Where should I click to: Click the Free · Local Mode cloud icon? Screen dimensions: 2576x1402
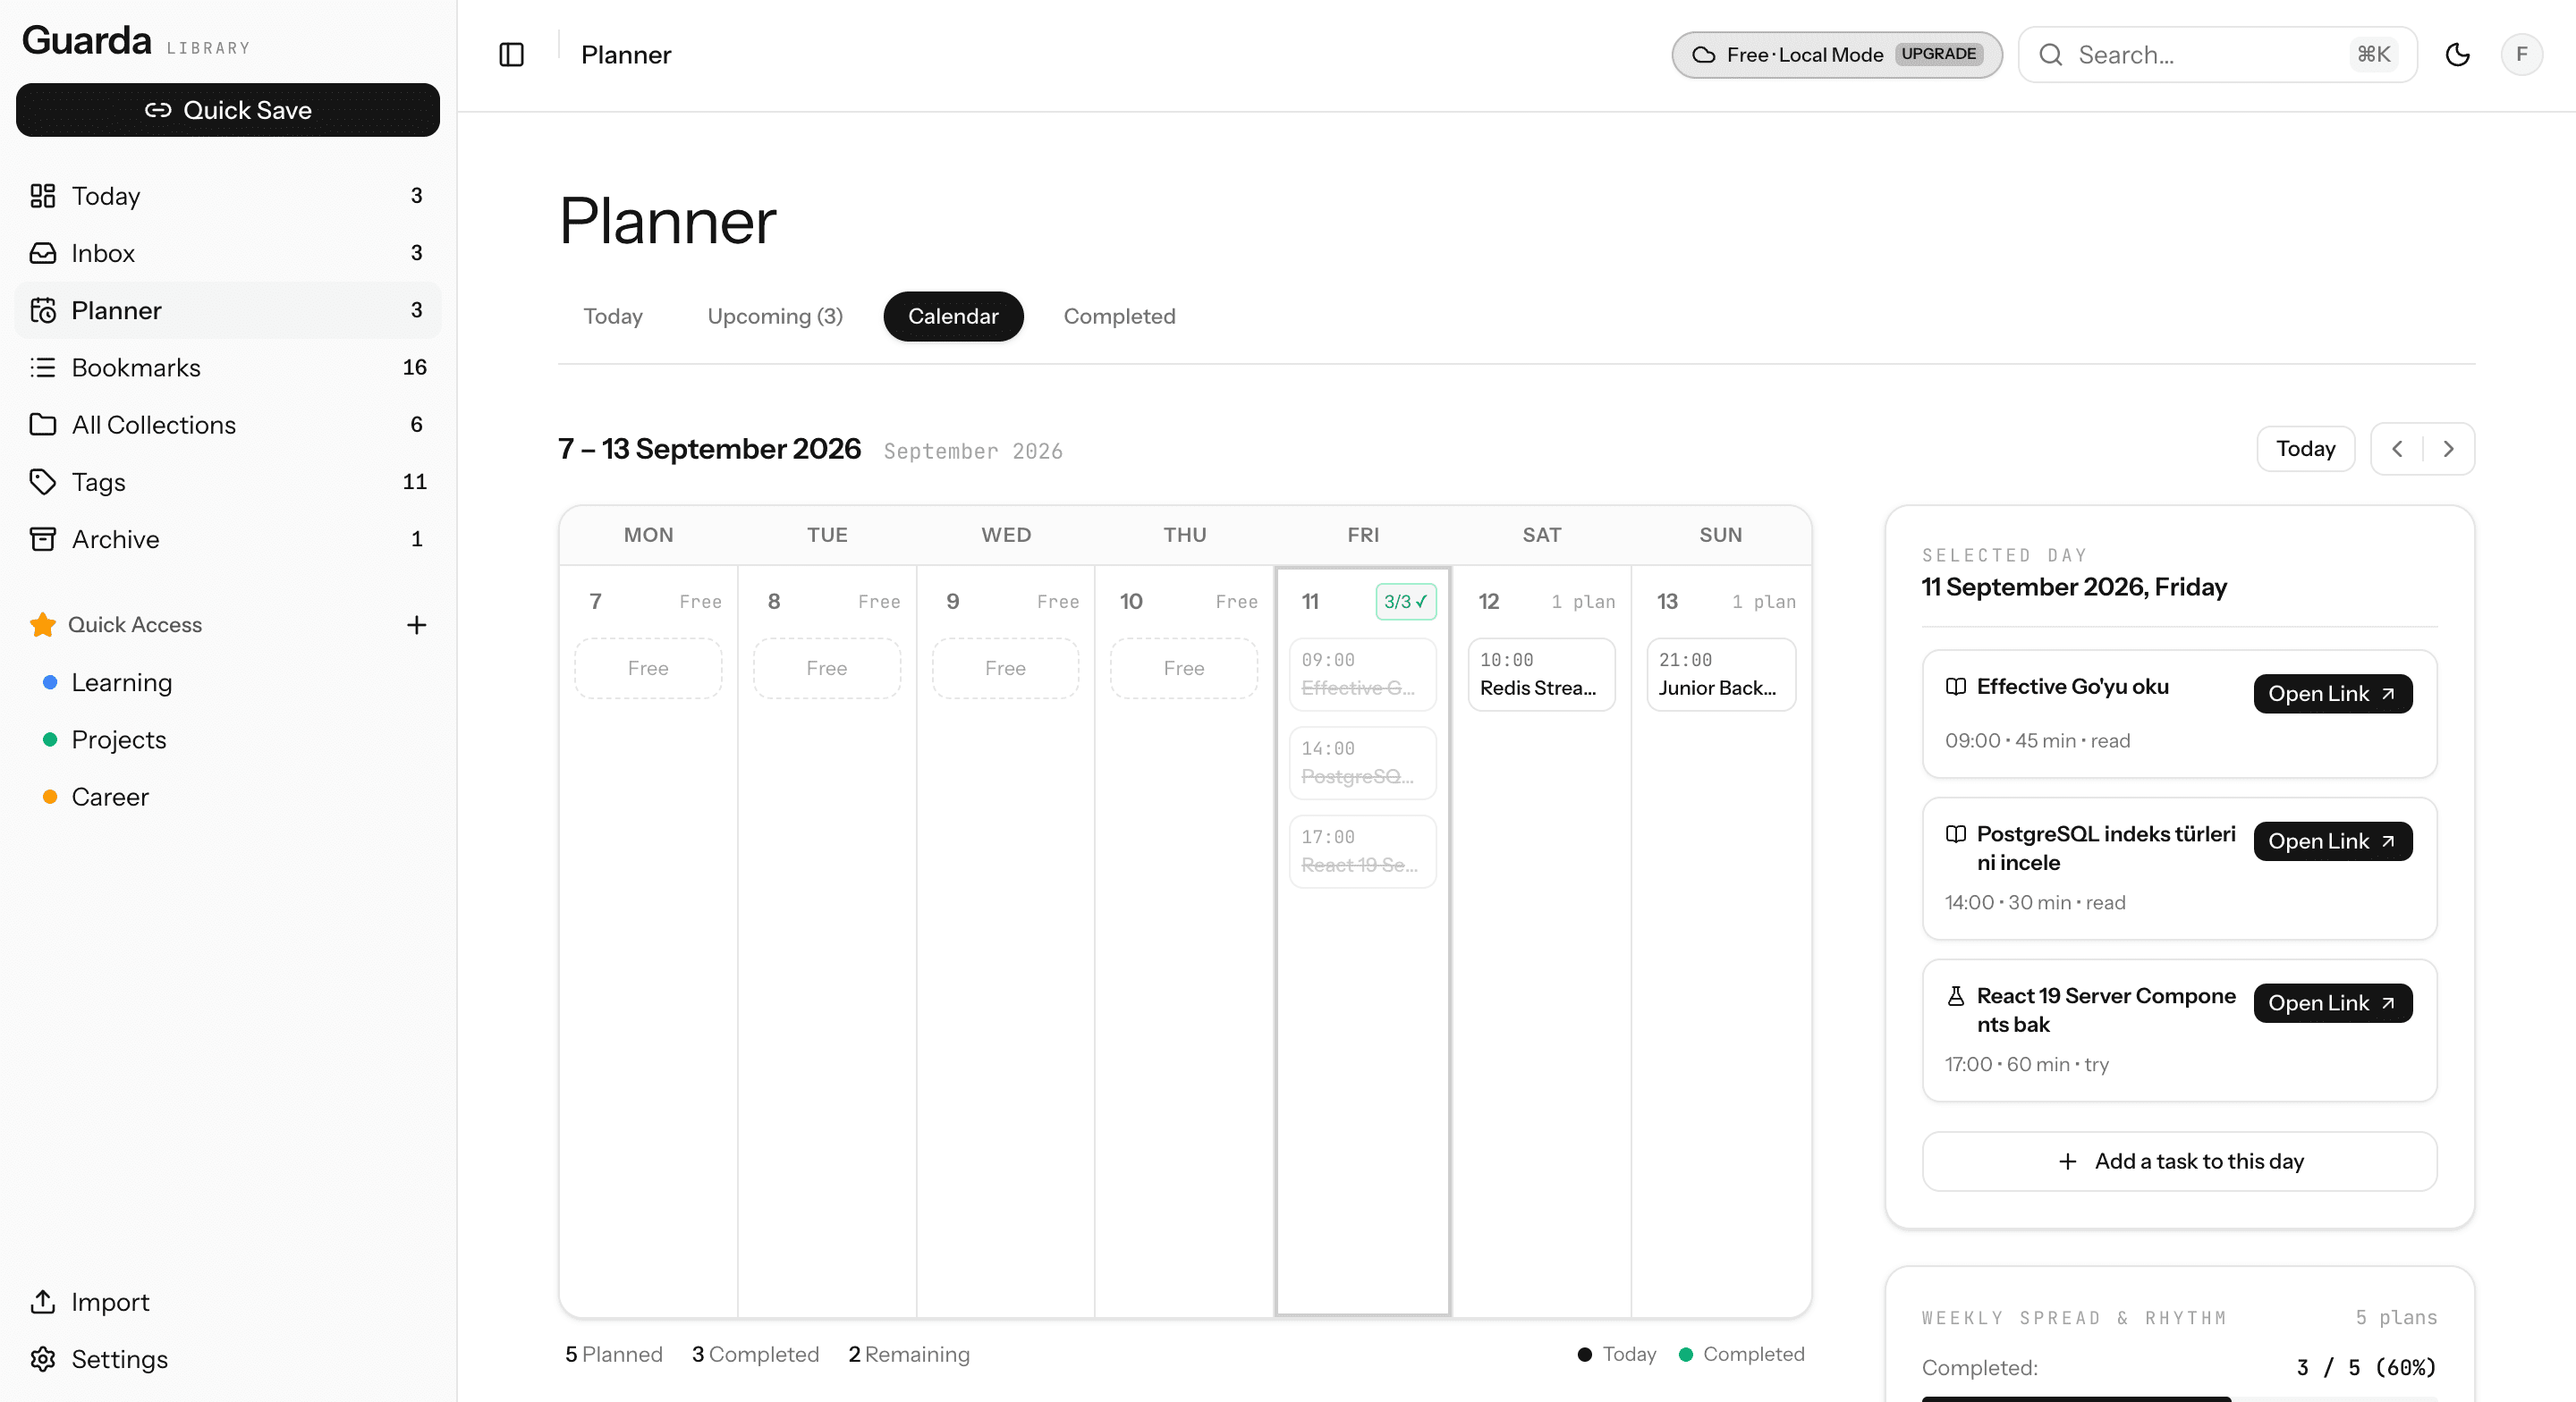click(1703, 55)
